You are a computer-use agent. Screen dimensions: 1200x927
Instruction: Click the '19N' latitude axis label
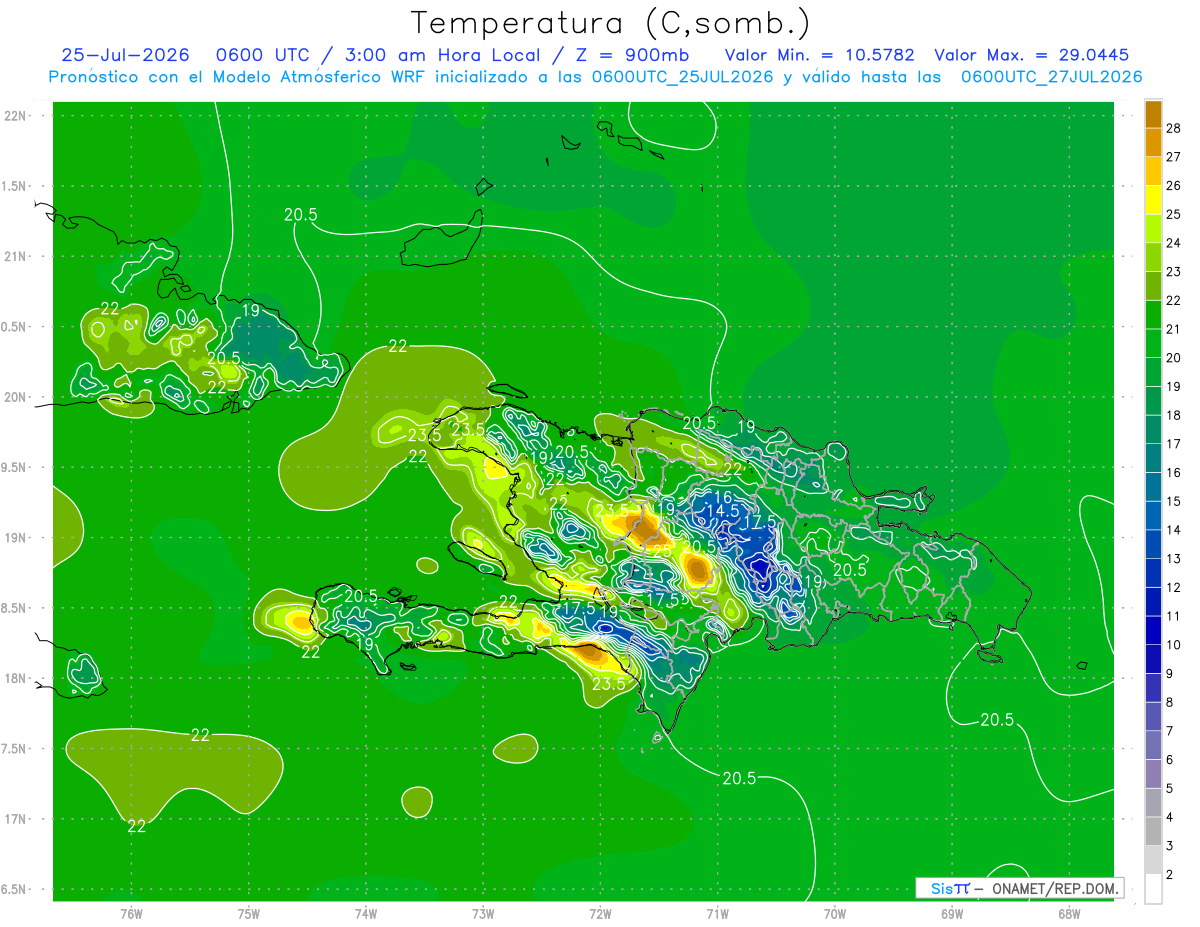click(x=17, y=538)
